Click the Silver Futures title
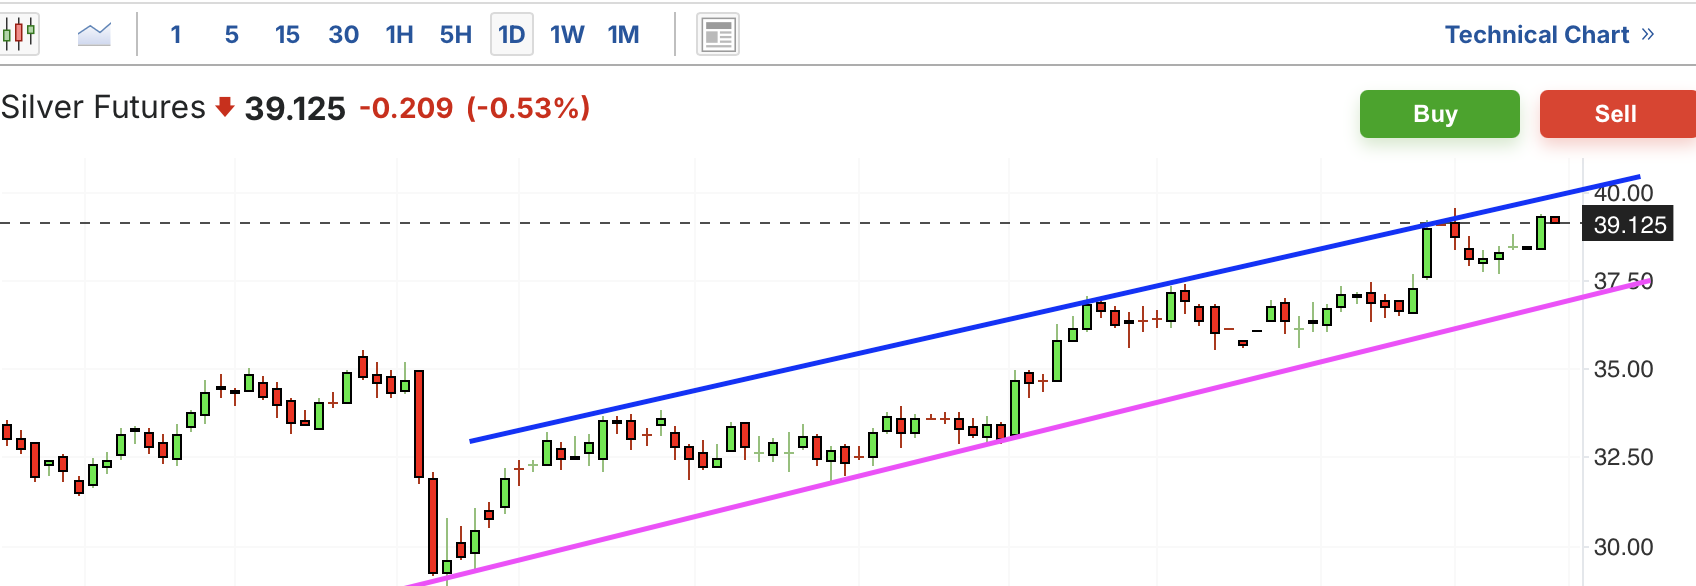 point(103,107)
